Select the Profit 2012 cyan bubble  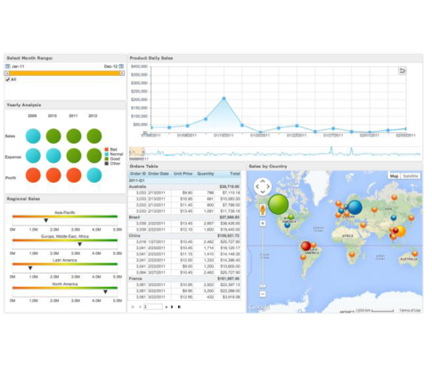94,175
